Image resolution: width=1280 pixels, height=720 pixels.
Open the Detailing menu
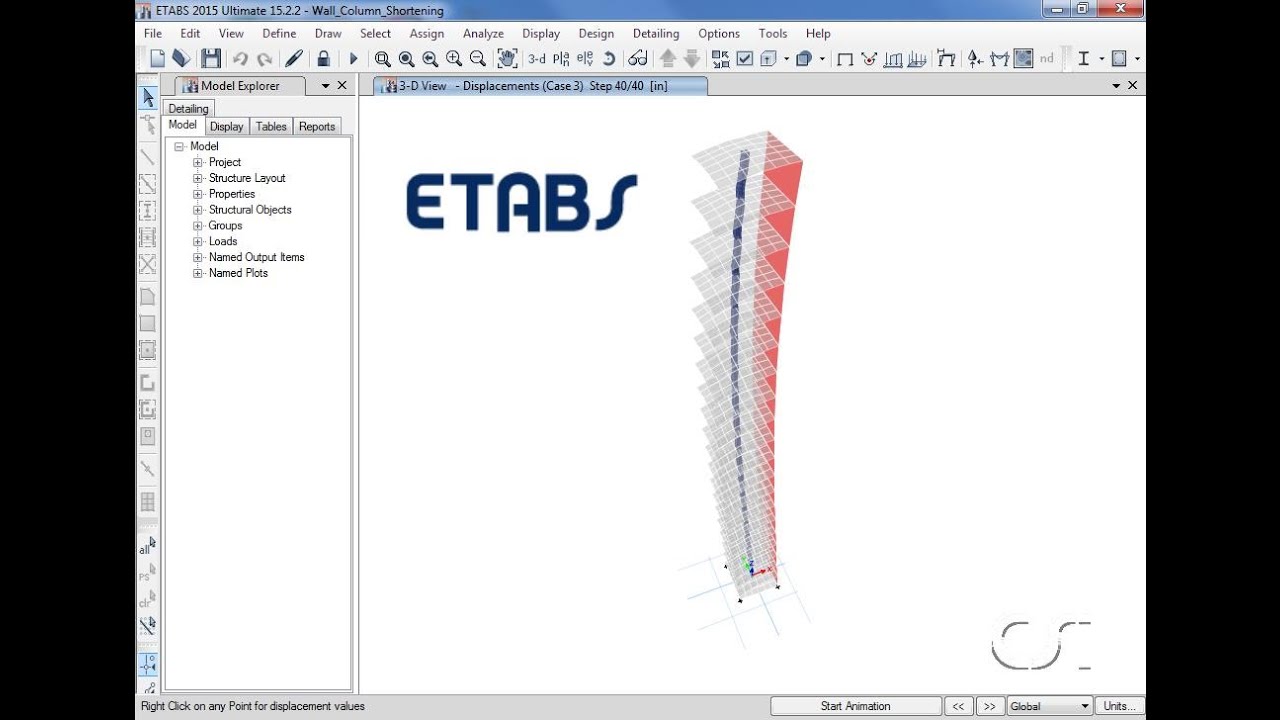click(x=656, y=33)
